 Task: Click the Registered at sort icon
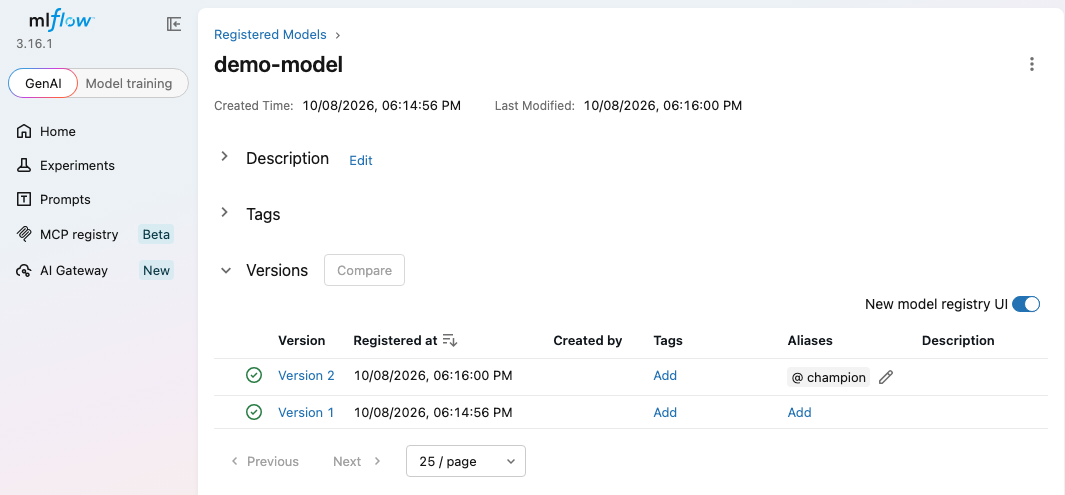(x=450, y=340)
